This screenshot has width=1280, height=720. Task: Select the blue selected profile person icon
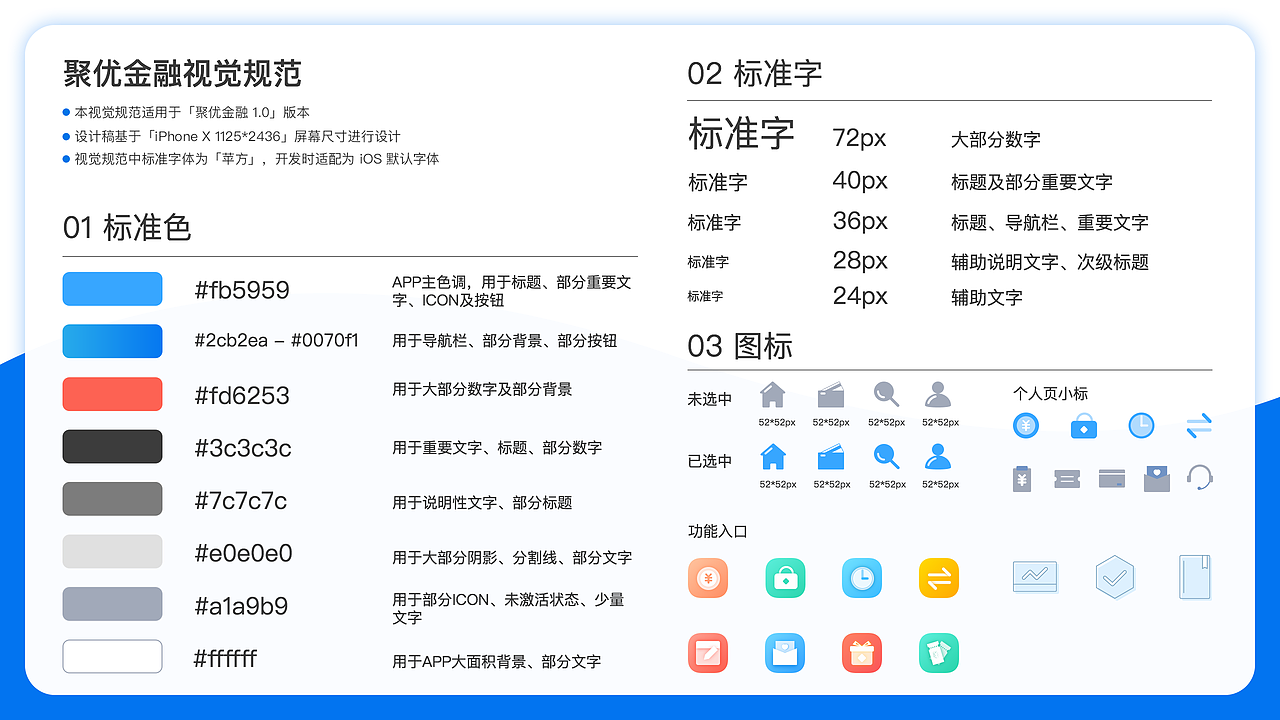tap(938, 456)
